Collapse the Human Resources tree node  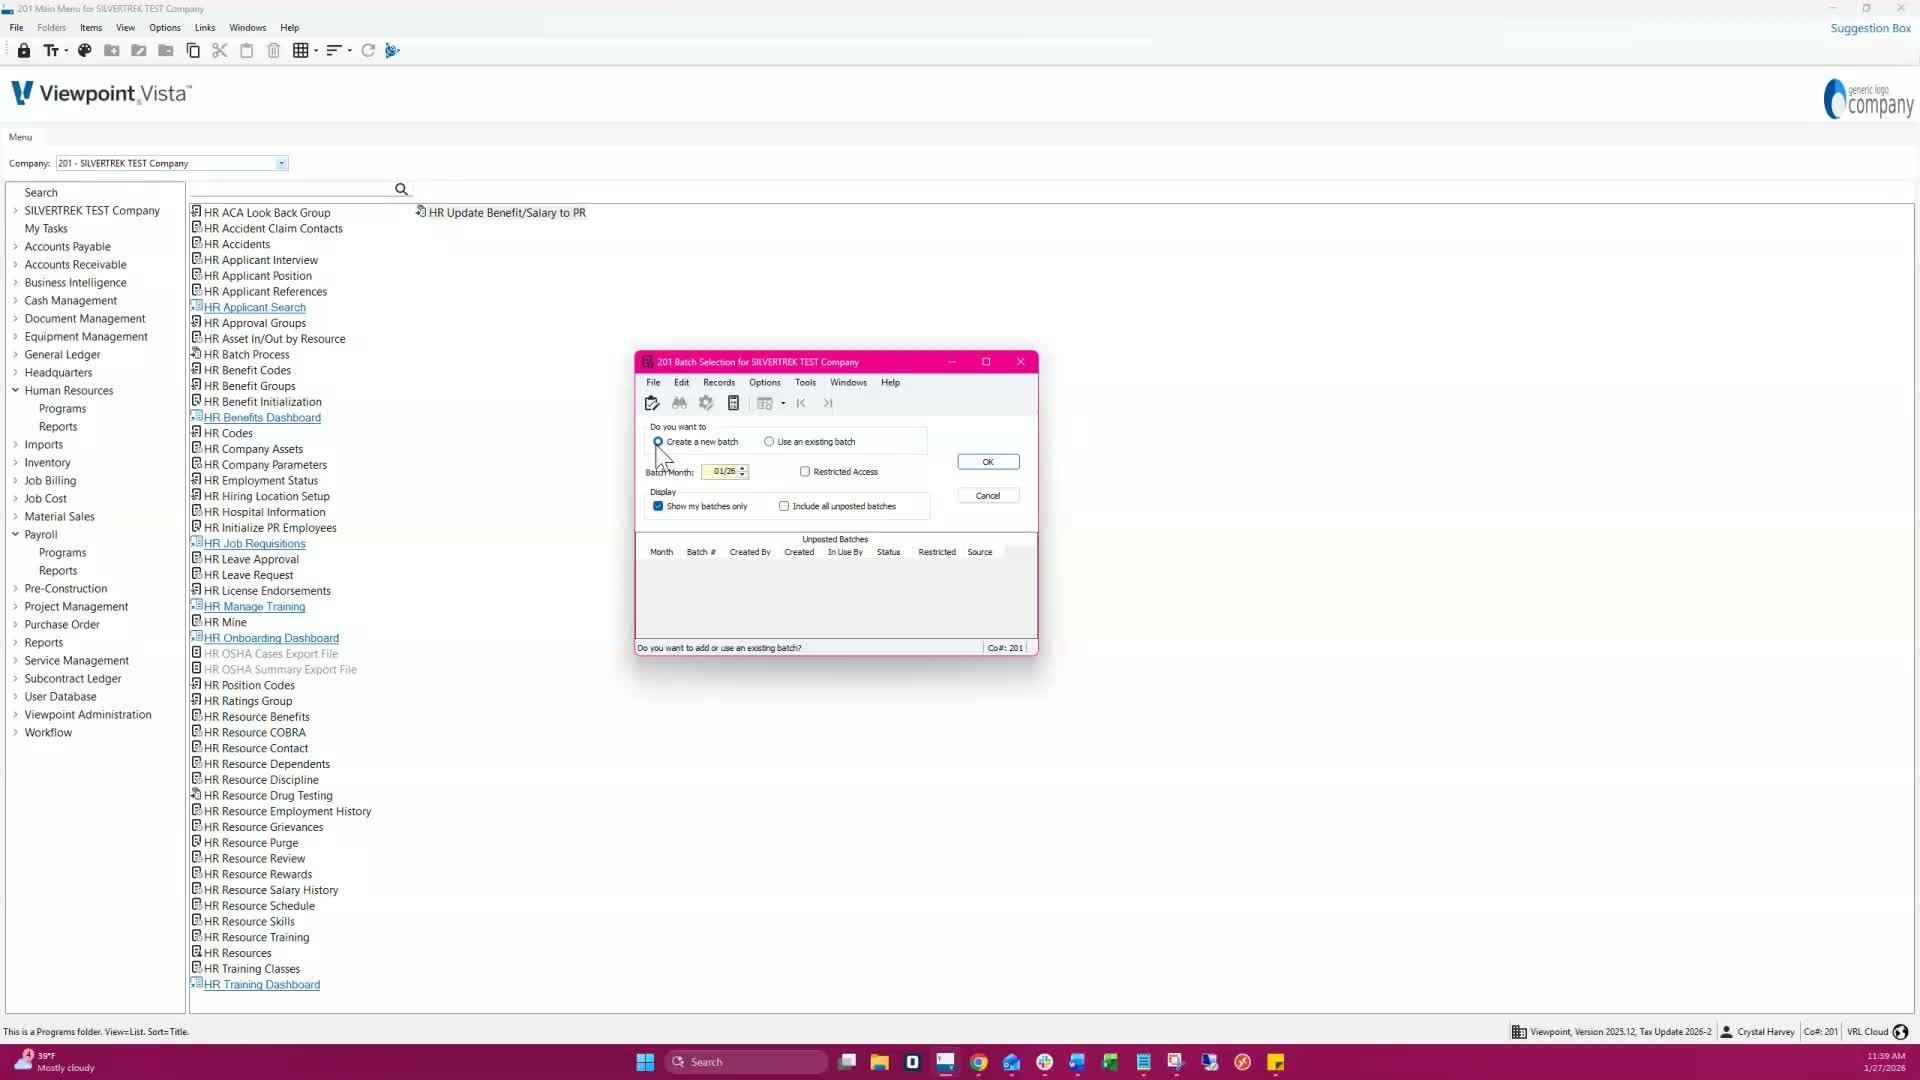[x=15, y=390]
